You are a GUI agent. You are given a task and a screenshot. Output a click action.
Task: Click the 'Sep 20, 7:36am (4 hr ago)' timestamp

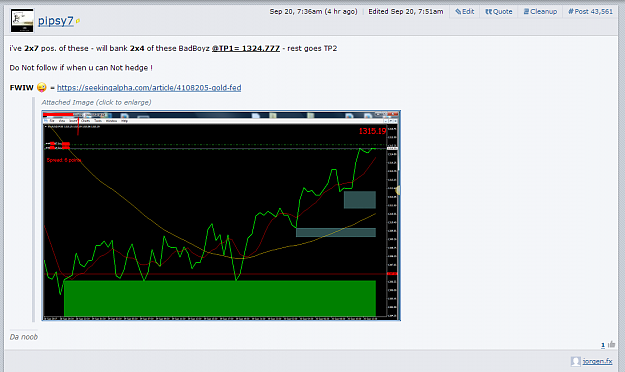(x=313, y=12)
